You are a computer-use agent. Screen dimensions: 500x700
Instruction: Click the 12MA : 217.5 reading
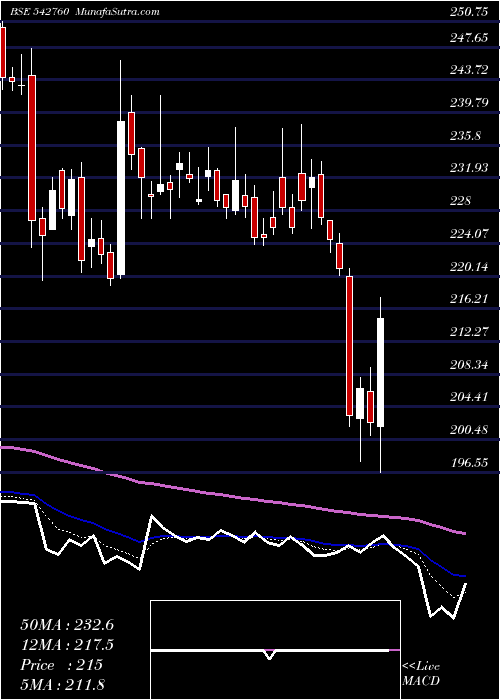click(x=67, y=645)
